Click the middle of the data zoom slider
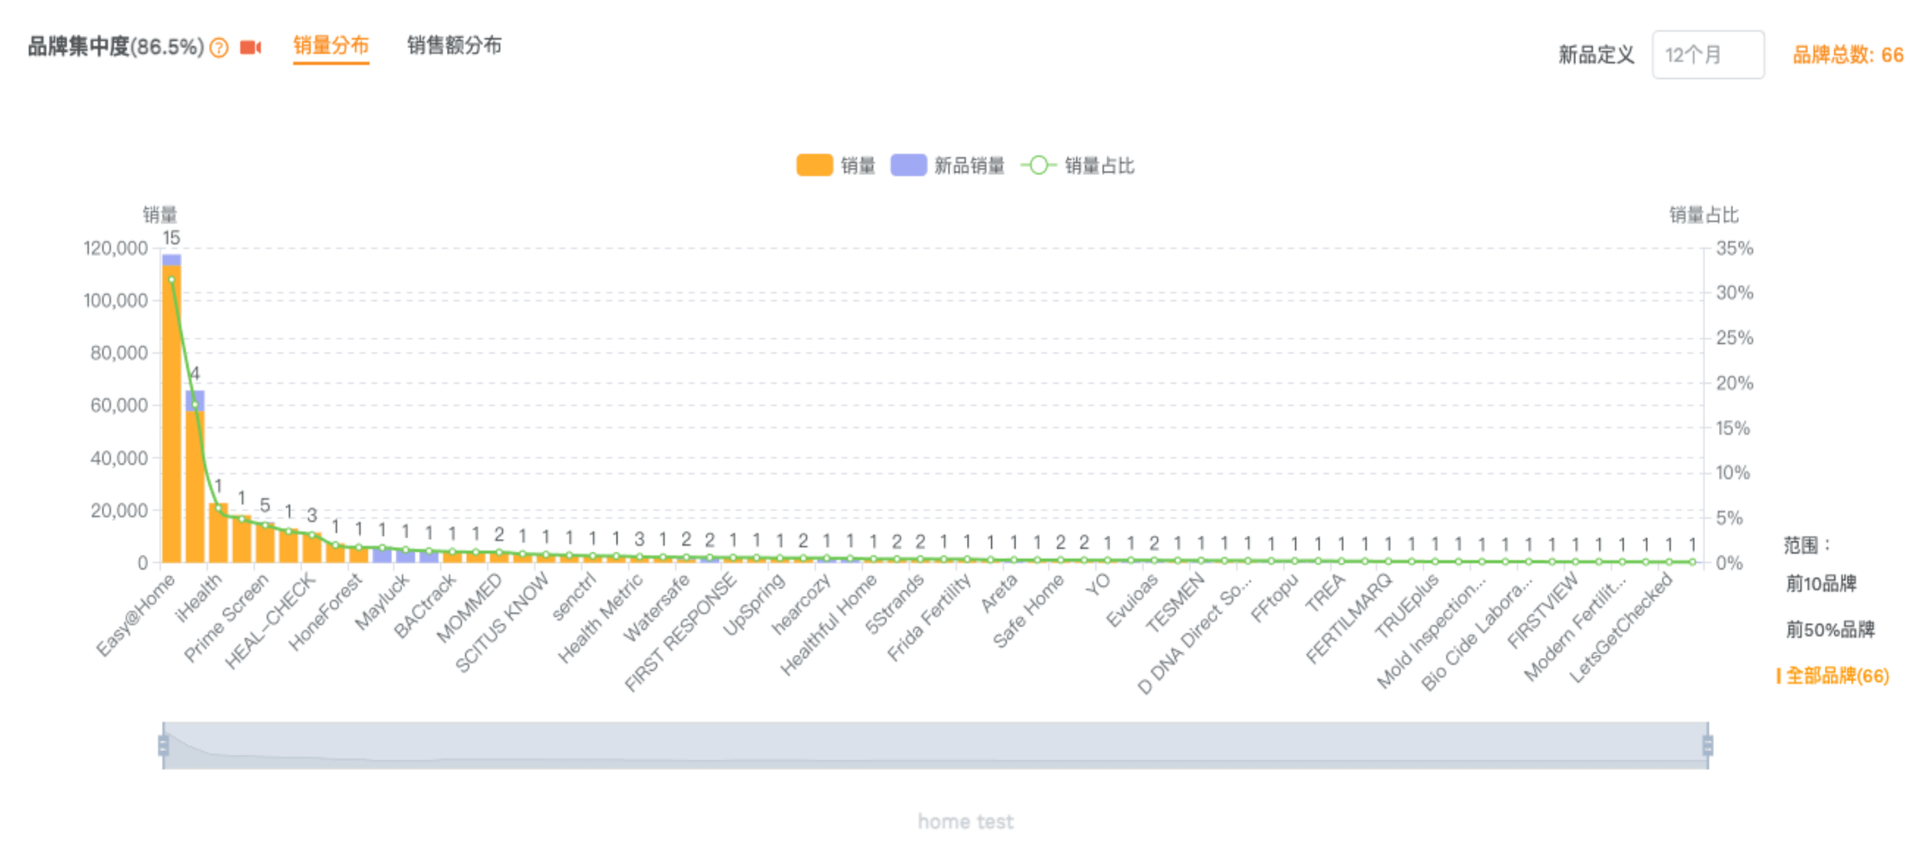1920x843 pixels. (935, 745)
